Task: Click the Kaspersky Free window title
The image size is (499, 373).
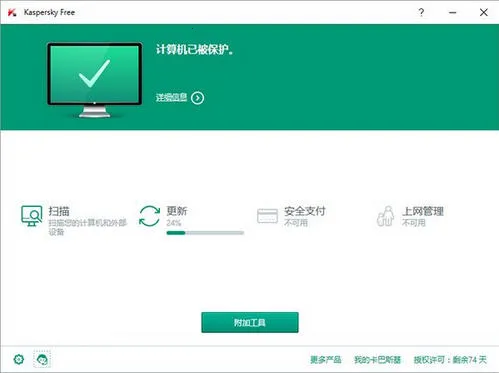Action: coord(49,12)
